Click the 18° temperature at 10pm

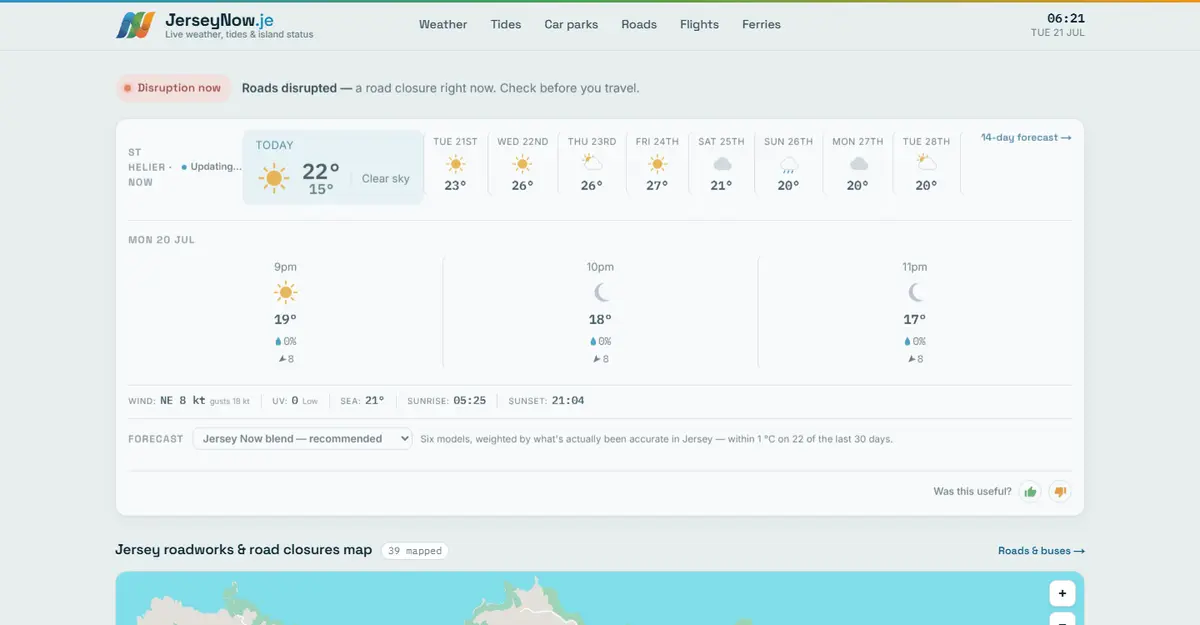(x=600, y=320)
